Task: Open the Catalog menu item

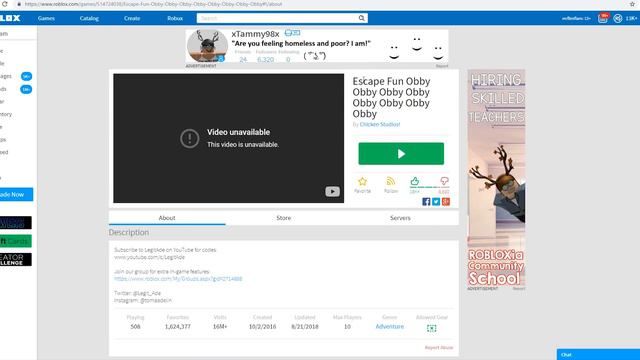Action: tap(89, 18)
